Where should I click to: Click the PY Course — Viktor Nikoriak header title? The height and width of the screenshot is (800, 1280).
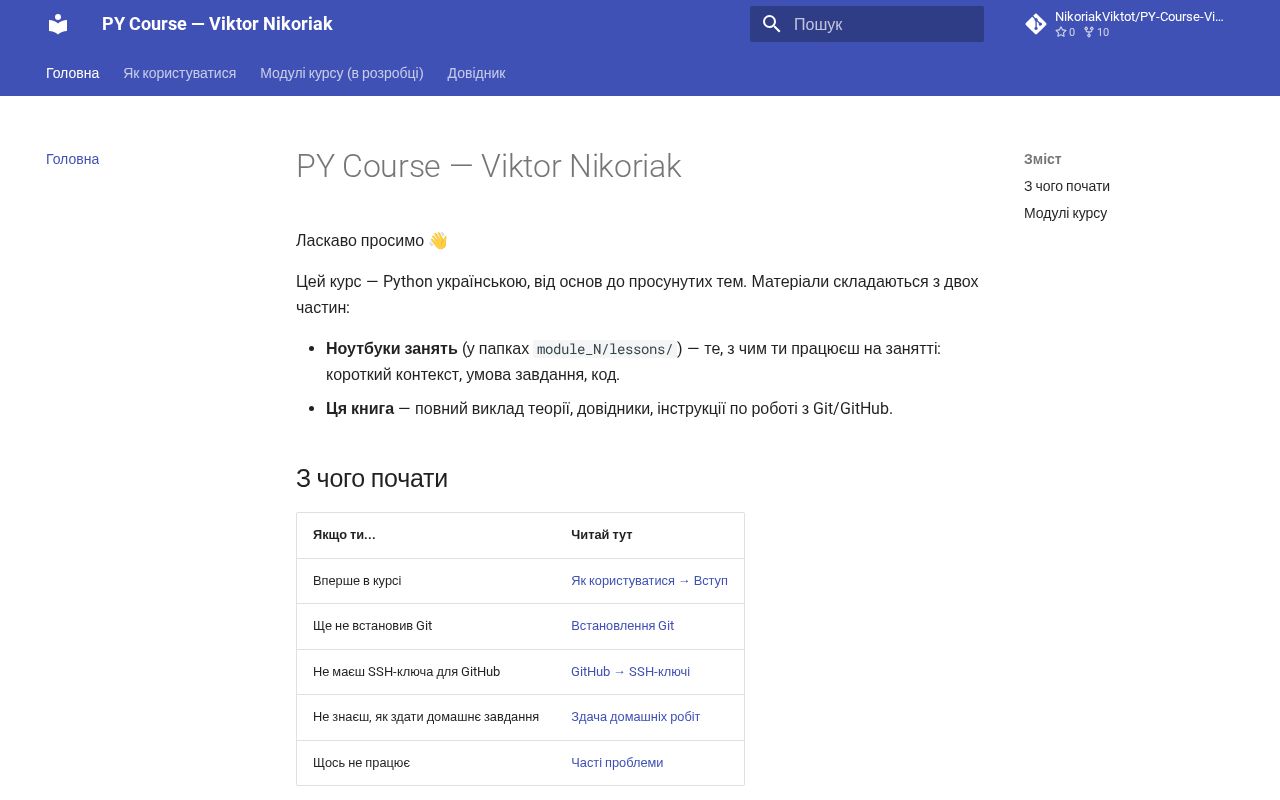tap(217, 24)
